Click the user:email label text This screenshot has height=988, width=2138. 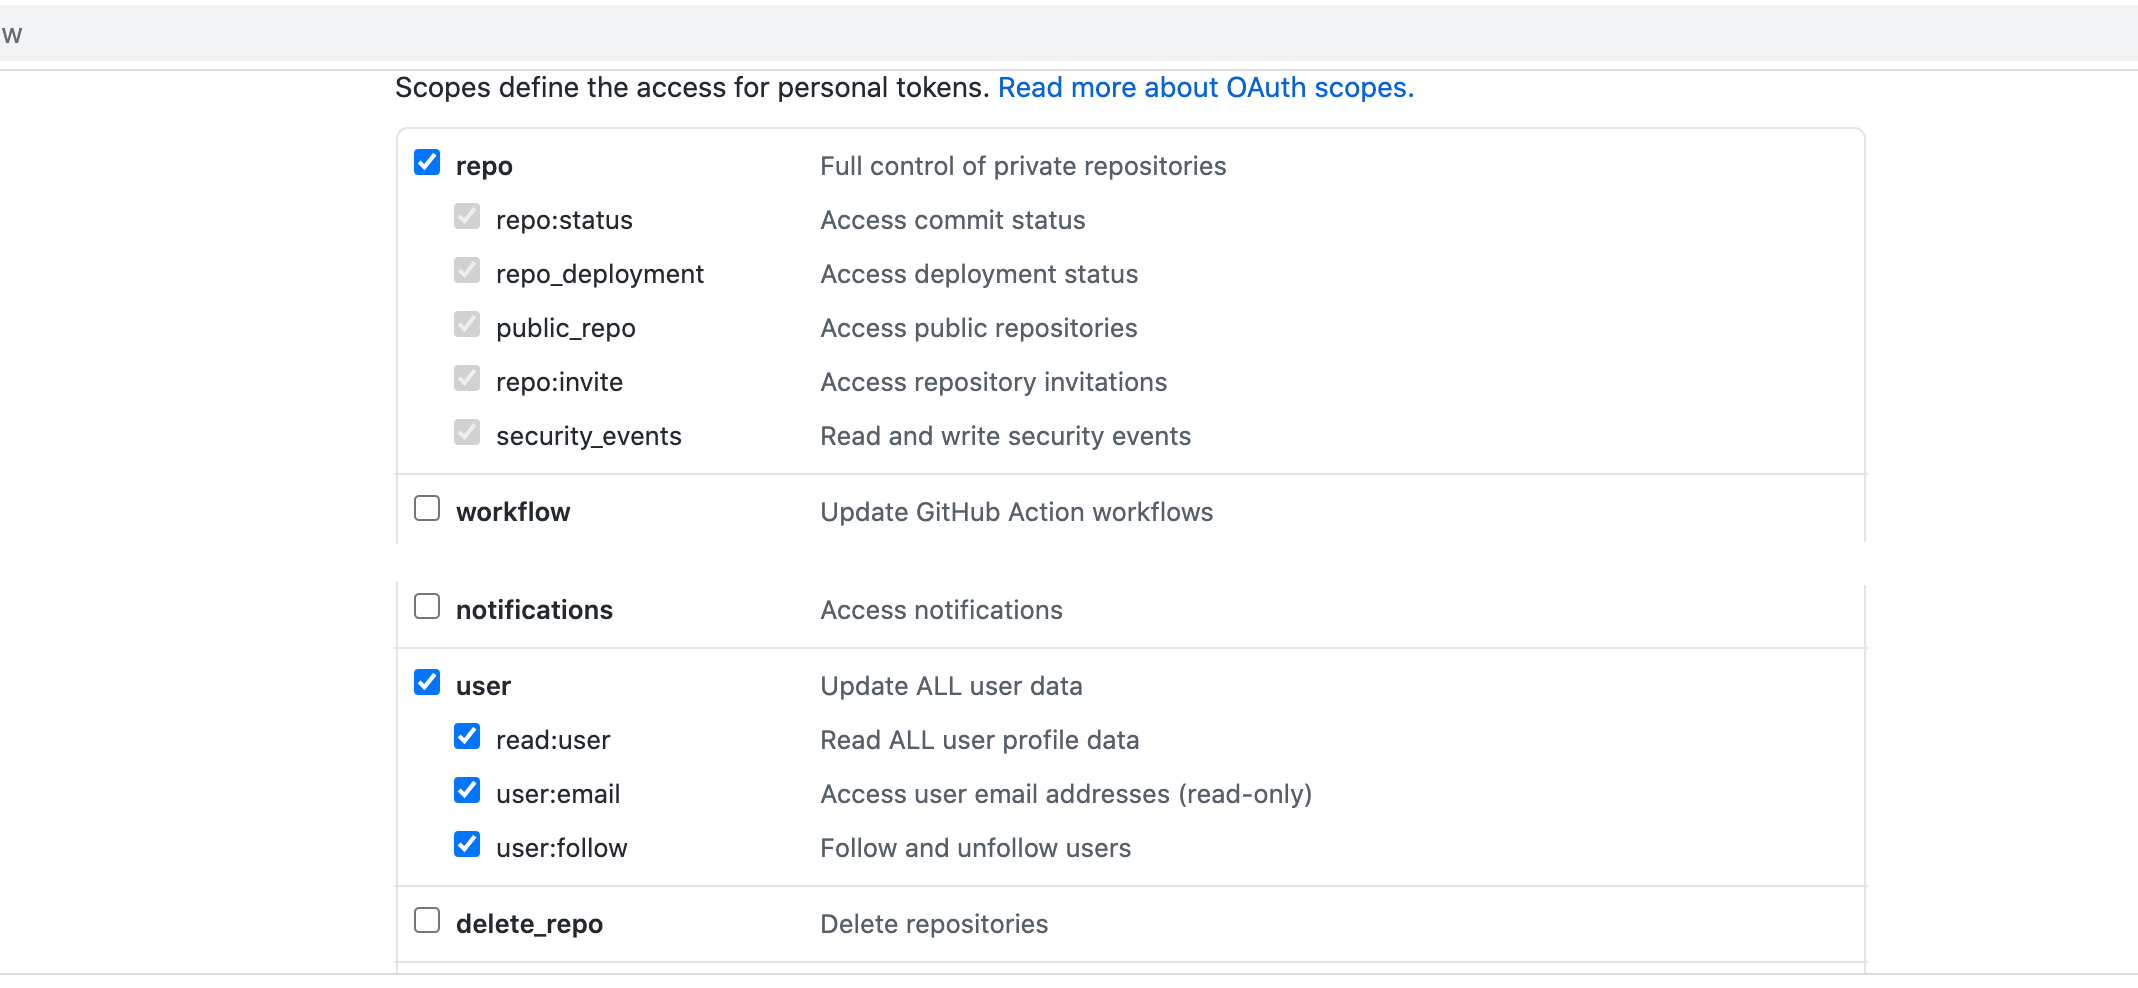click(x=557, y=794)
